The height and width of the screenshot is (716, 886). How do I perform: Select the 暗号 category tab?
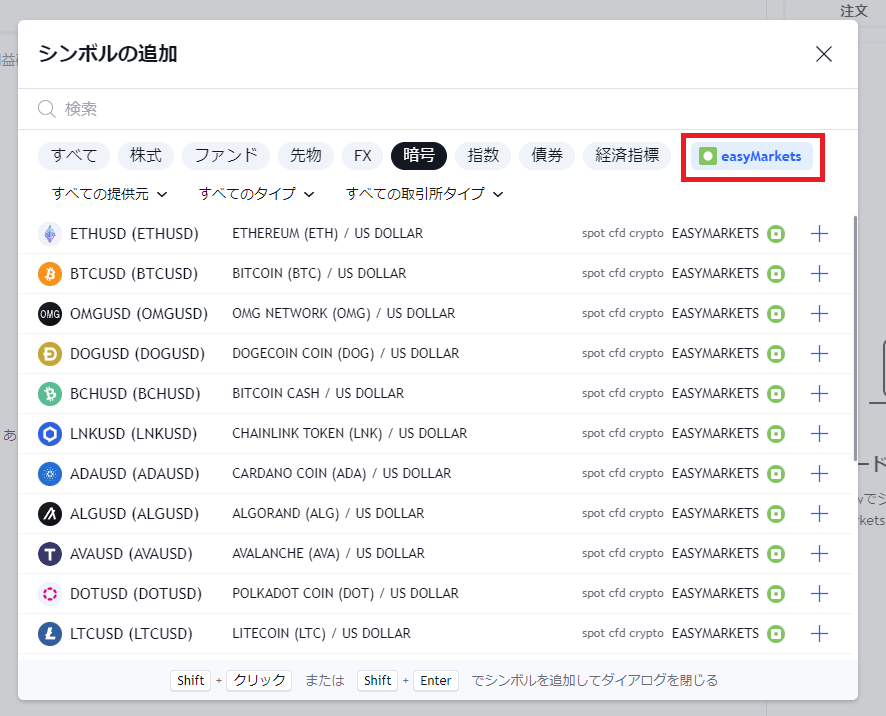pyautogui.click(x=419, y=155)
